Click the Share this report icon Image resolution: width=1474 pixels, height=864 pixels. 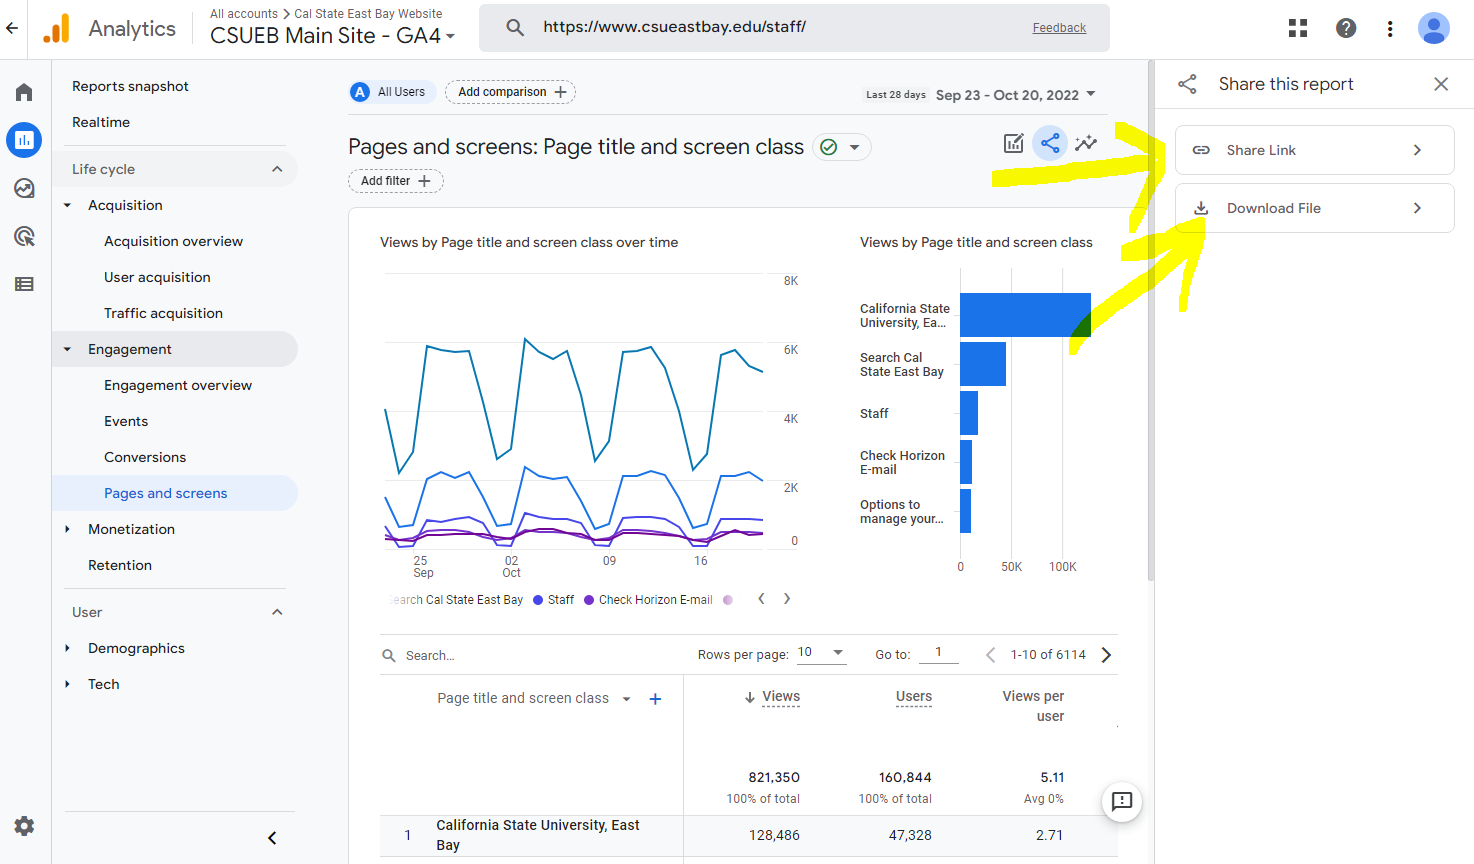tap(1050, 144)
